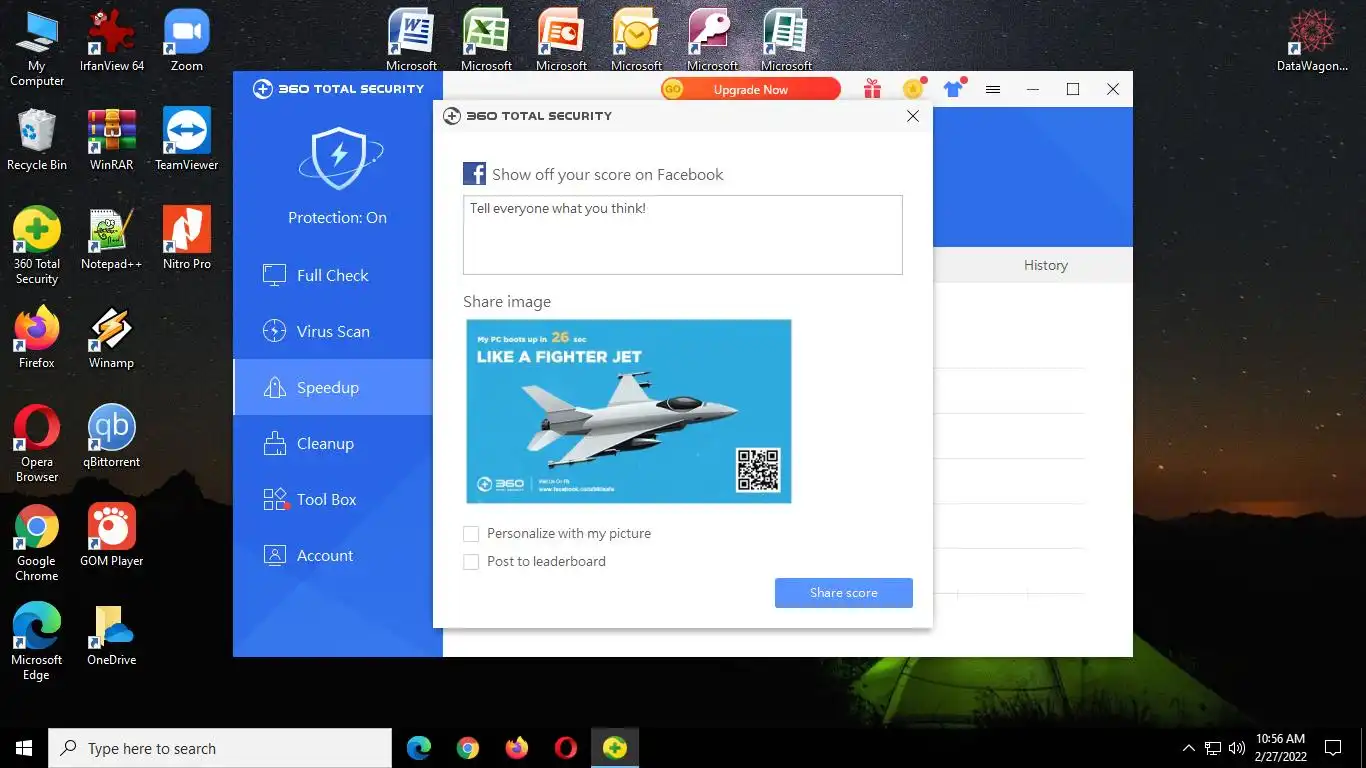The image size is (1366, 768).
Task: Click Nitro Pro desktop icon
Action: [x=187, y=239]
